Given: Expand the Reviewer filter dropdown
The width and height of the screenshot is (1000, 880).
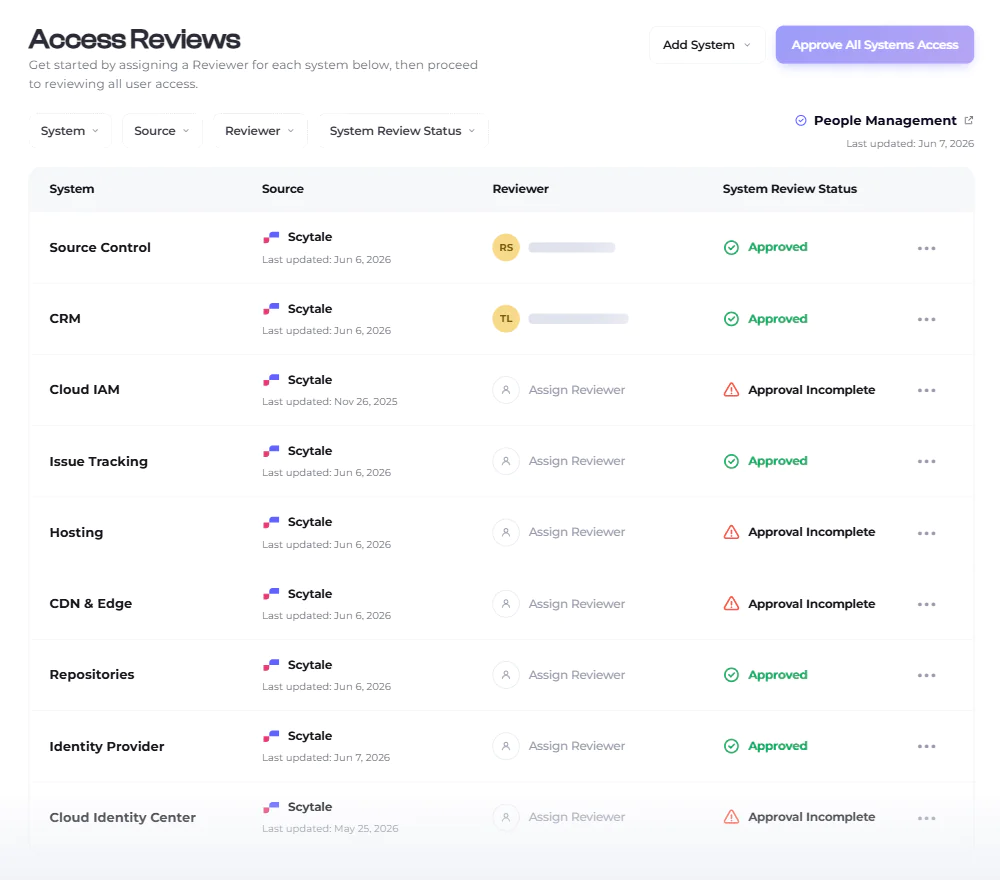Looking at the screenshot, I should 260,131.
